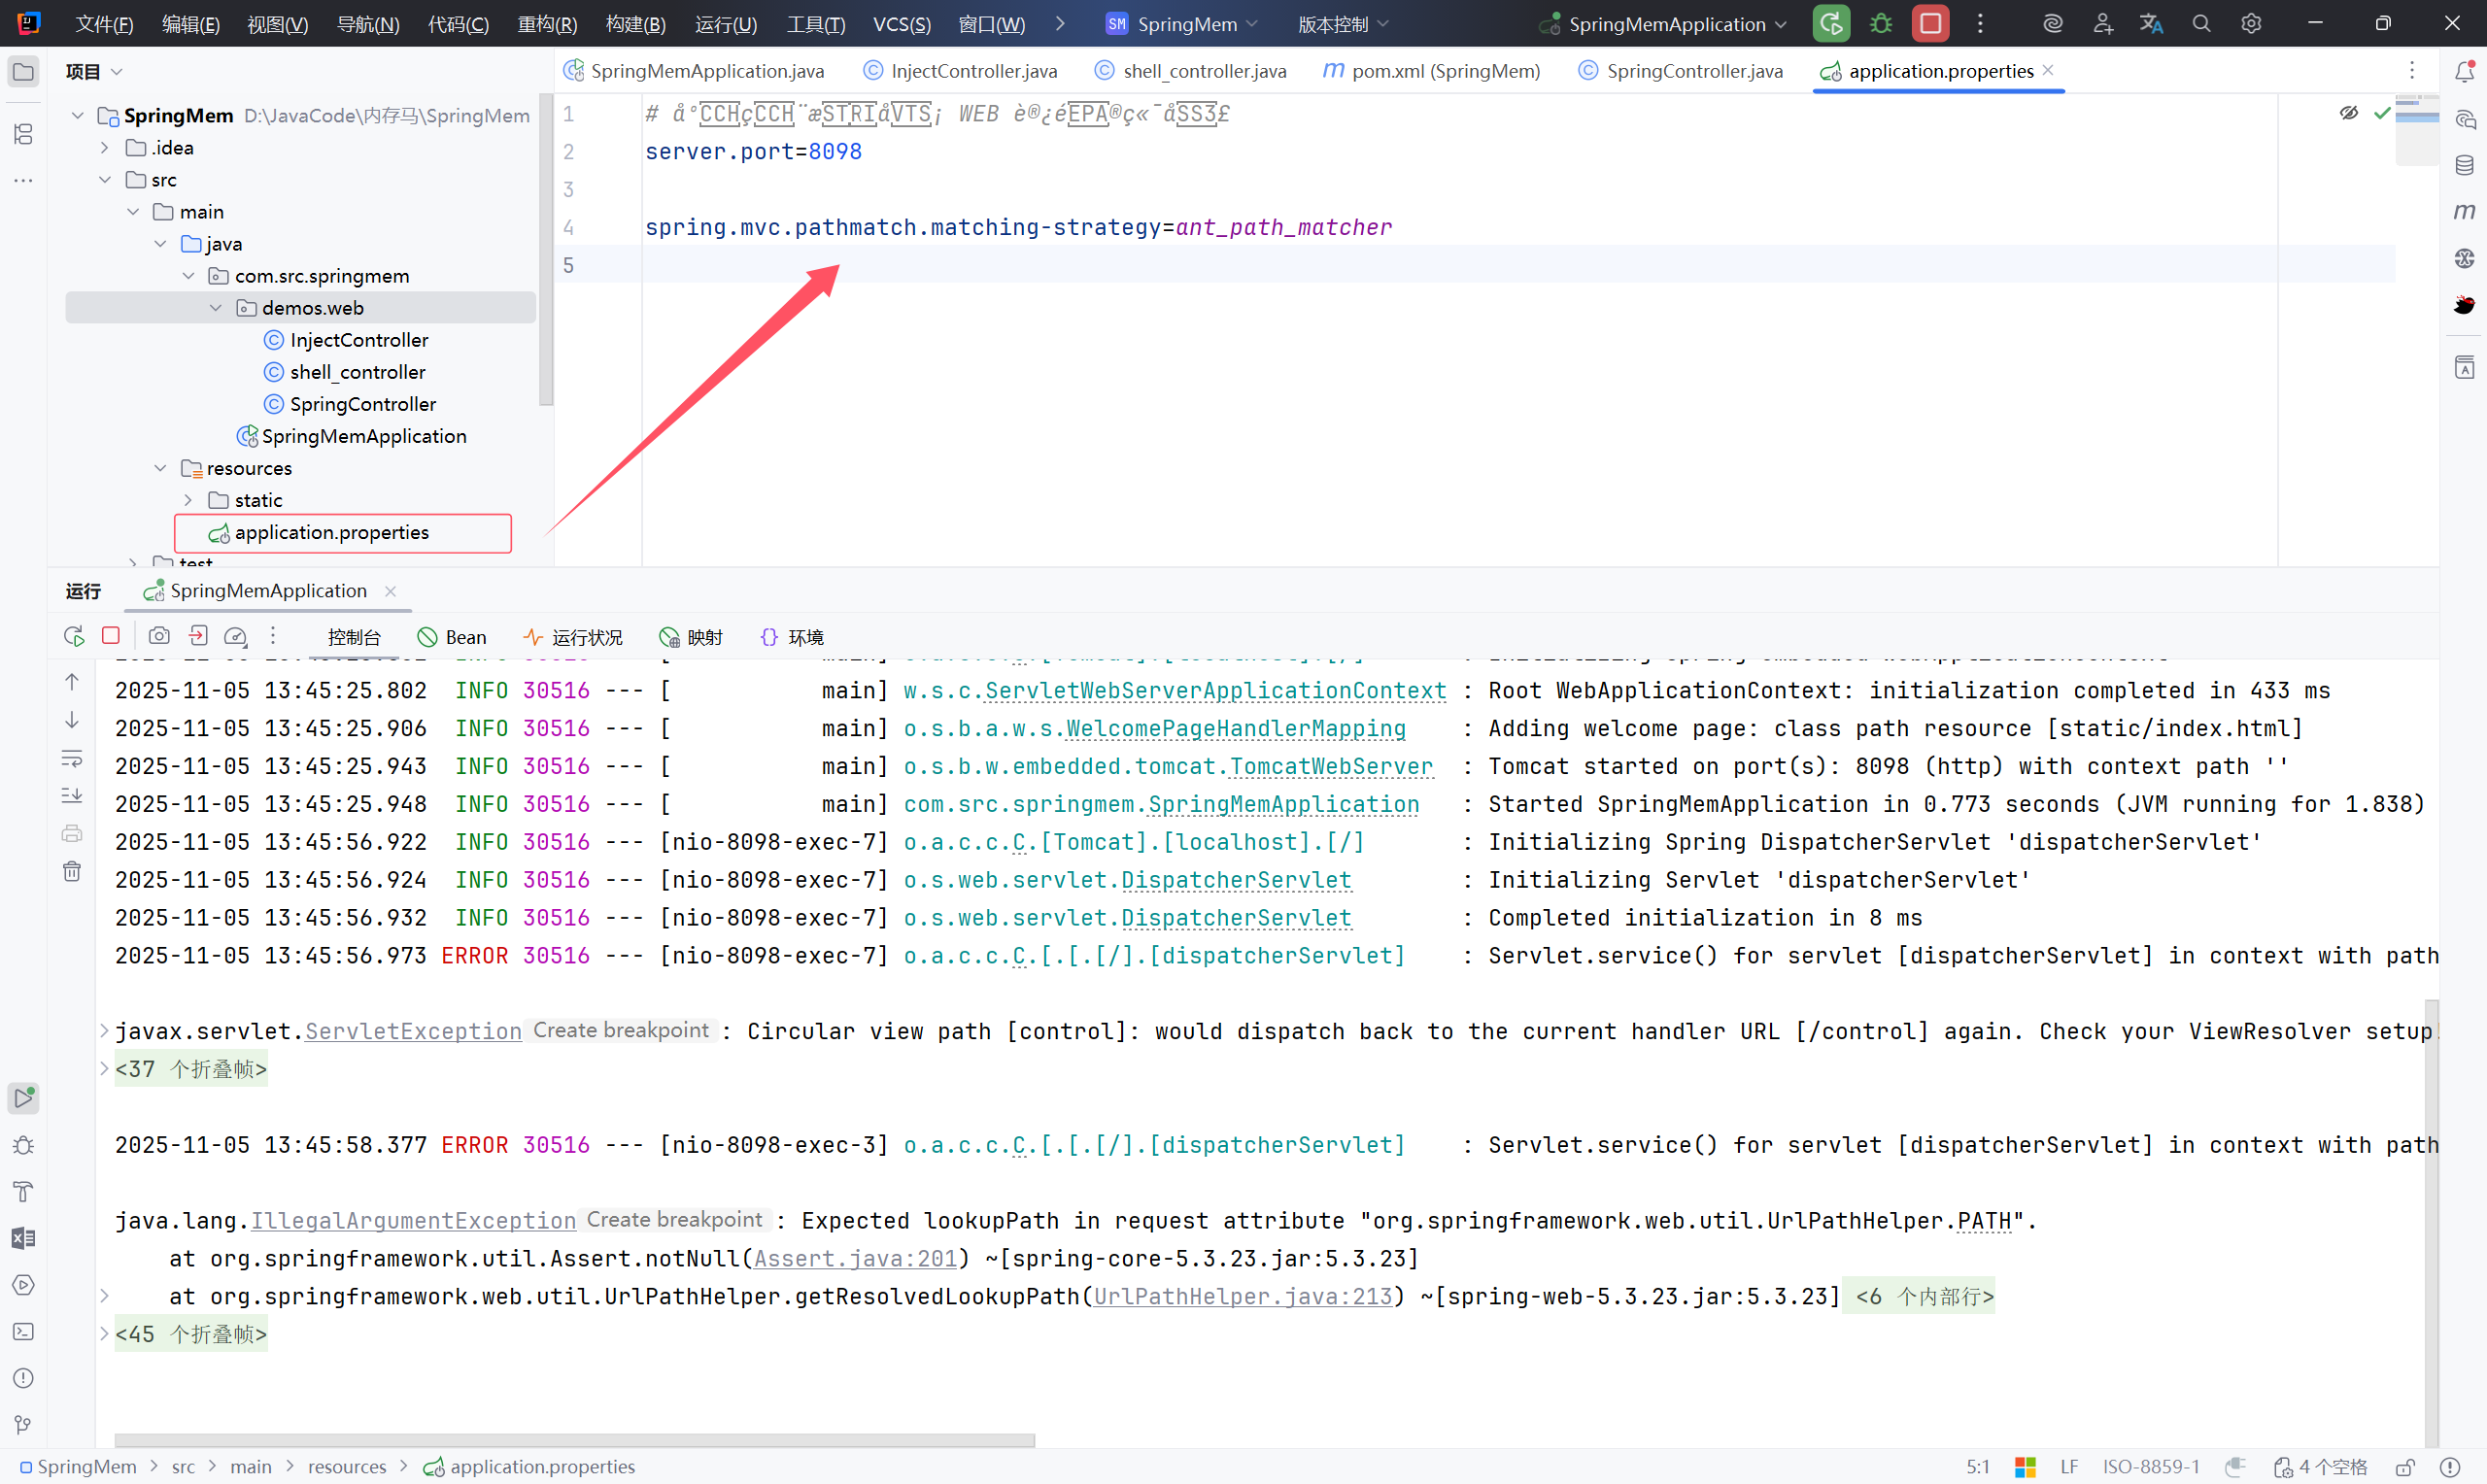Toggle soft-wrap in console output

pyautogui.click(x=72, y=758)
